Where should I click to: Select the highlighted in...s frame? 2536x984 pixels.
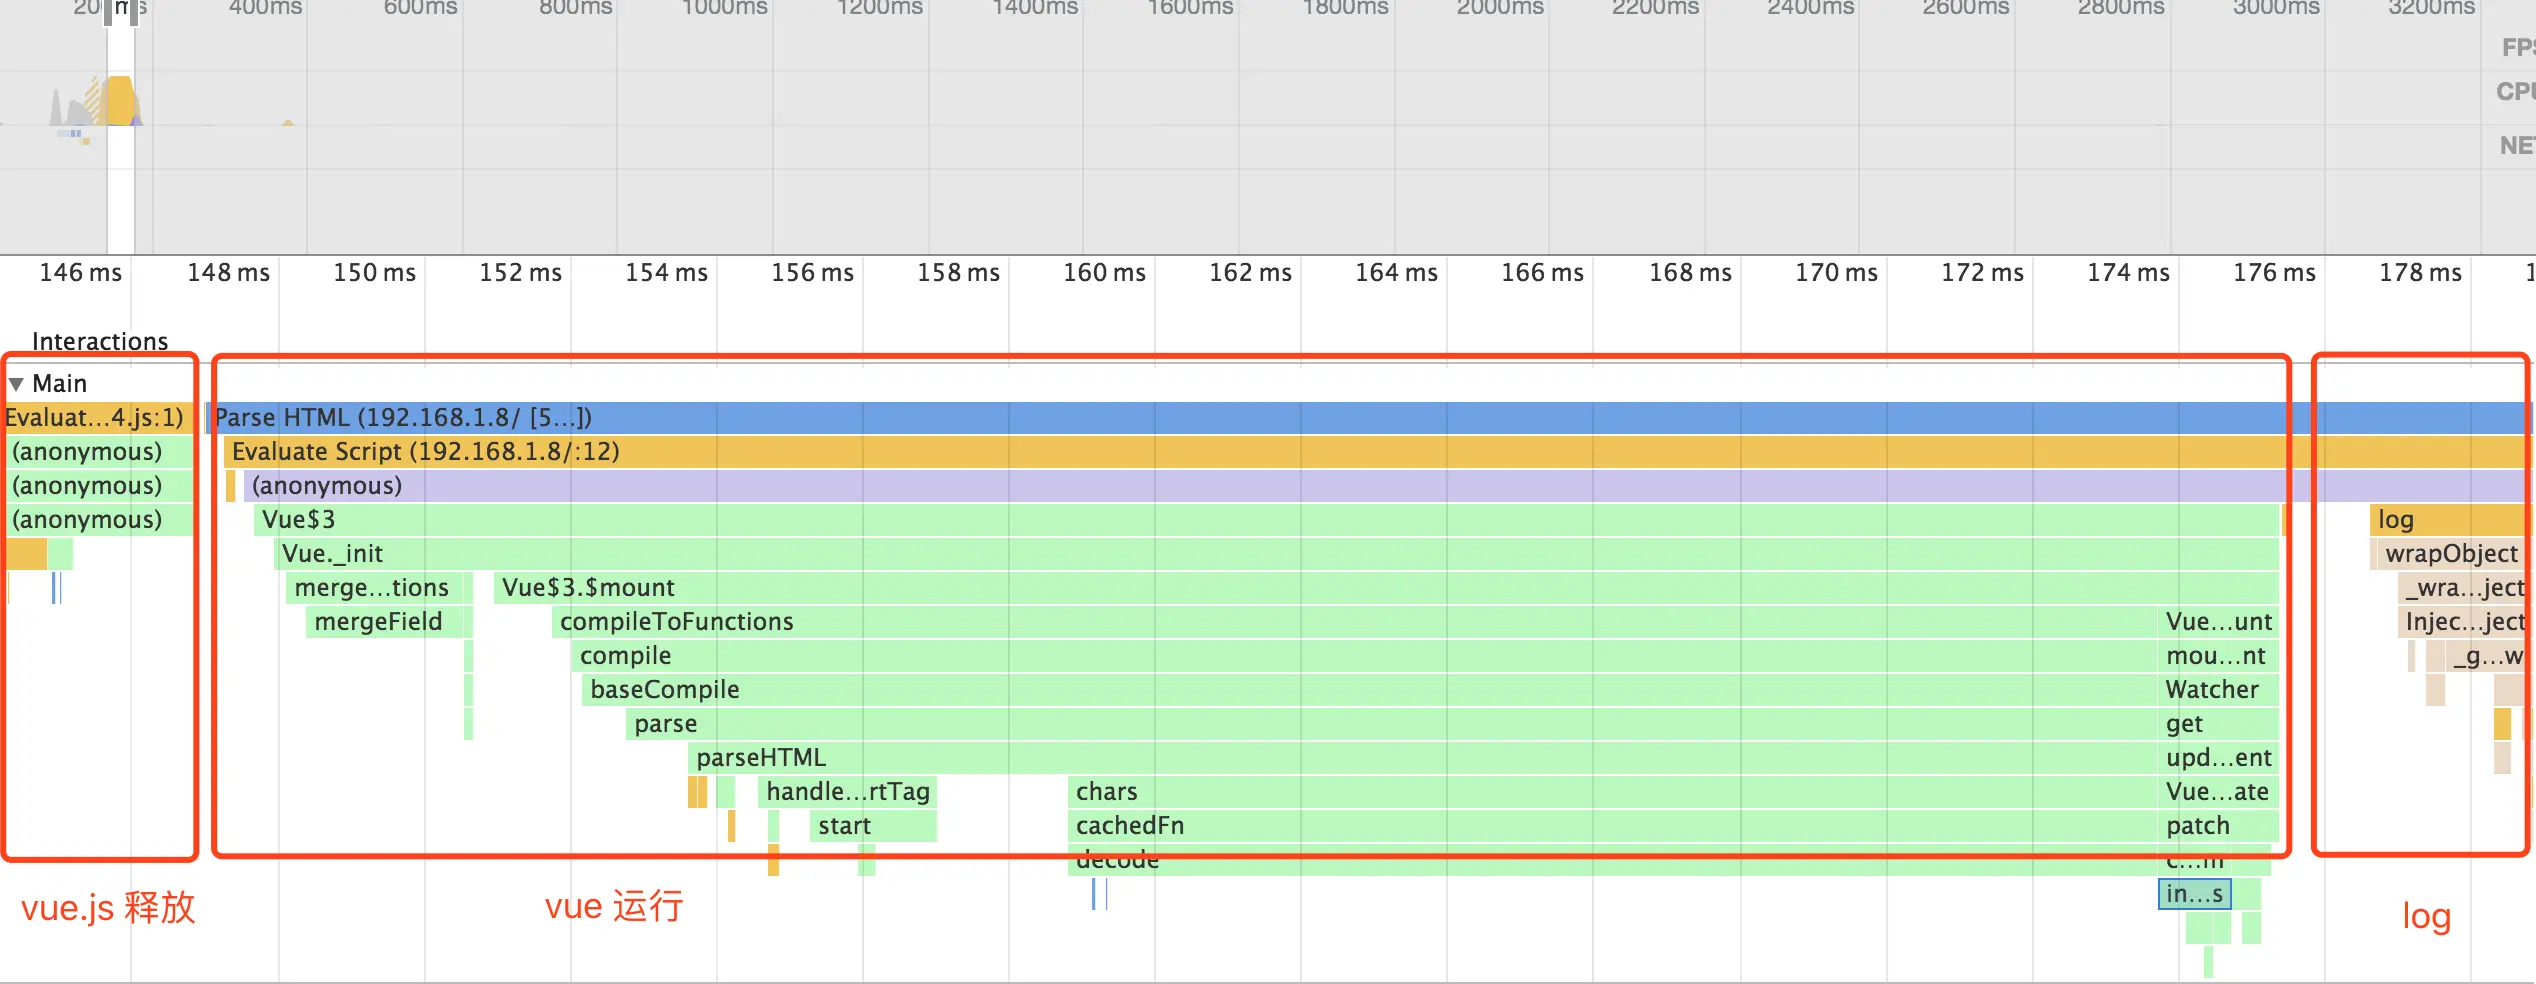point(2194,893)
